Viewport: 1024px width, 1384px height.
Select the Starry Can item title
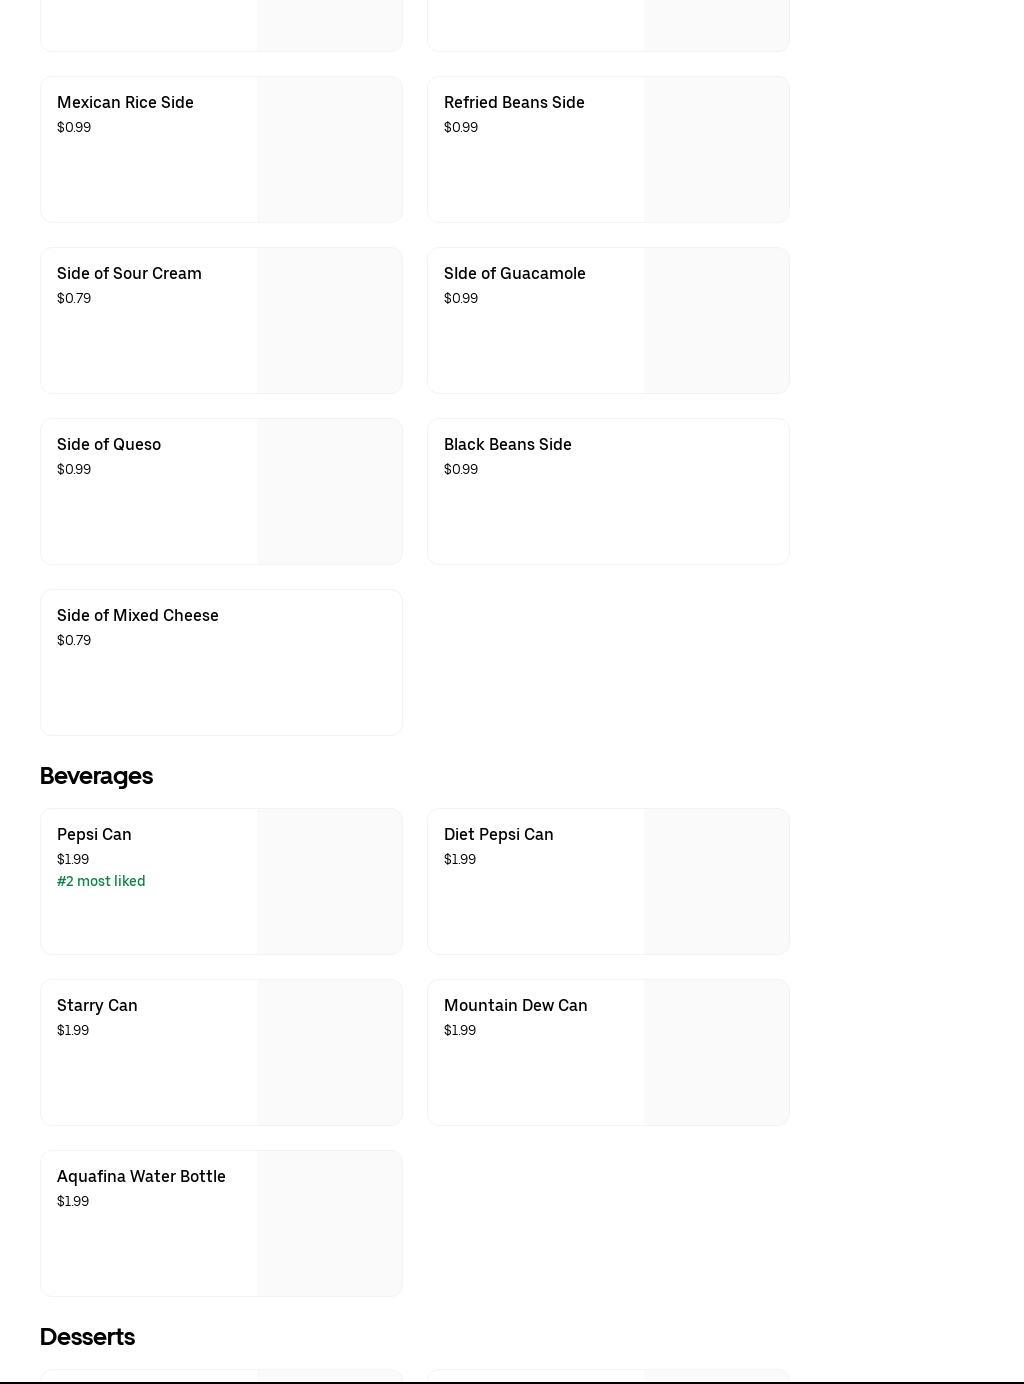pos(97,1006)
